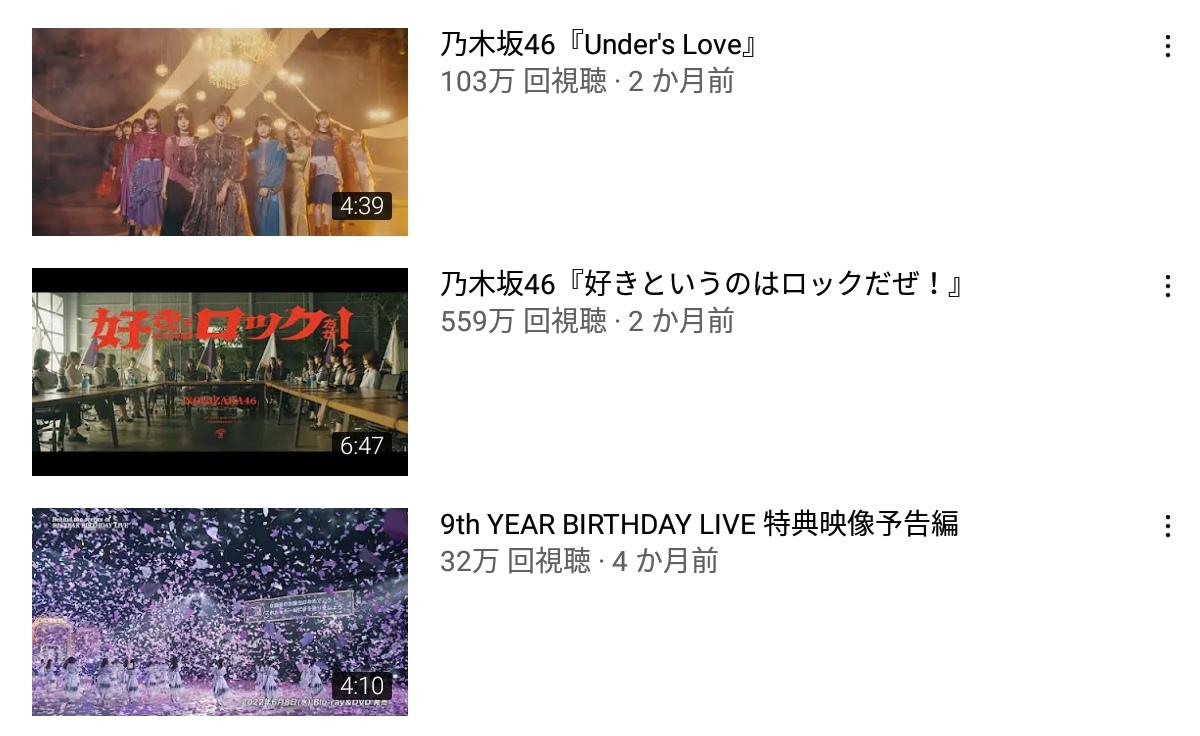This screenshot has width=1200, height=736.
Task: Click the 559万 回視聴 view count
Action: [523, 321]
